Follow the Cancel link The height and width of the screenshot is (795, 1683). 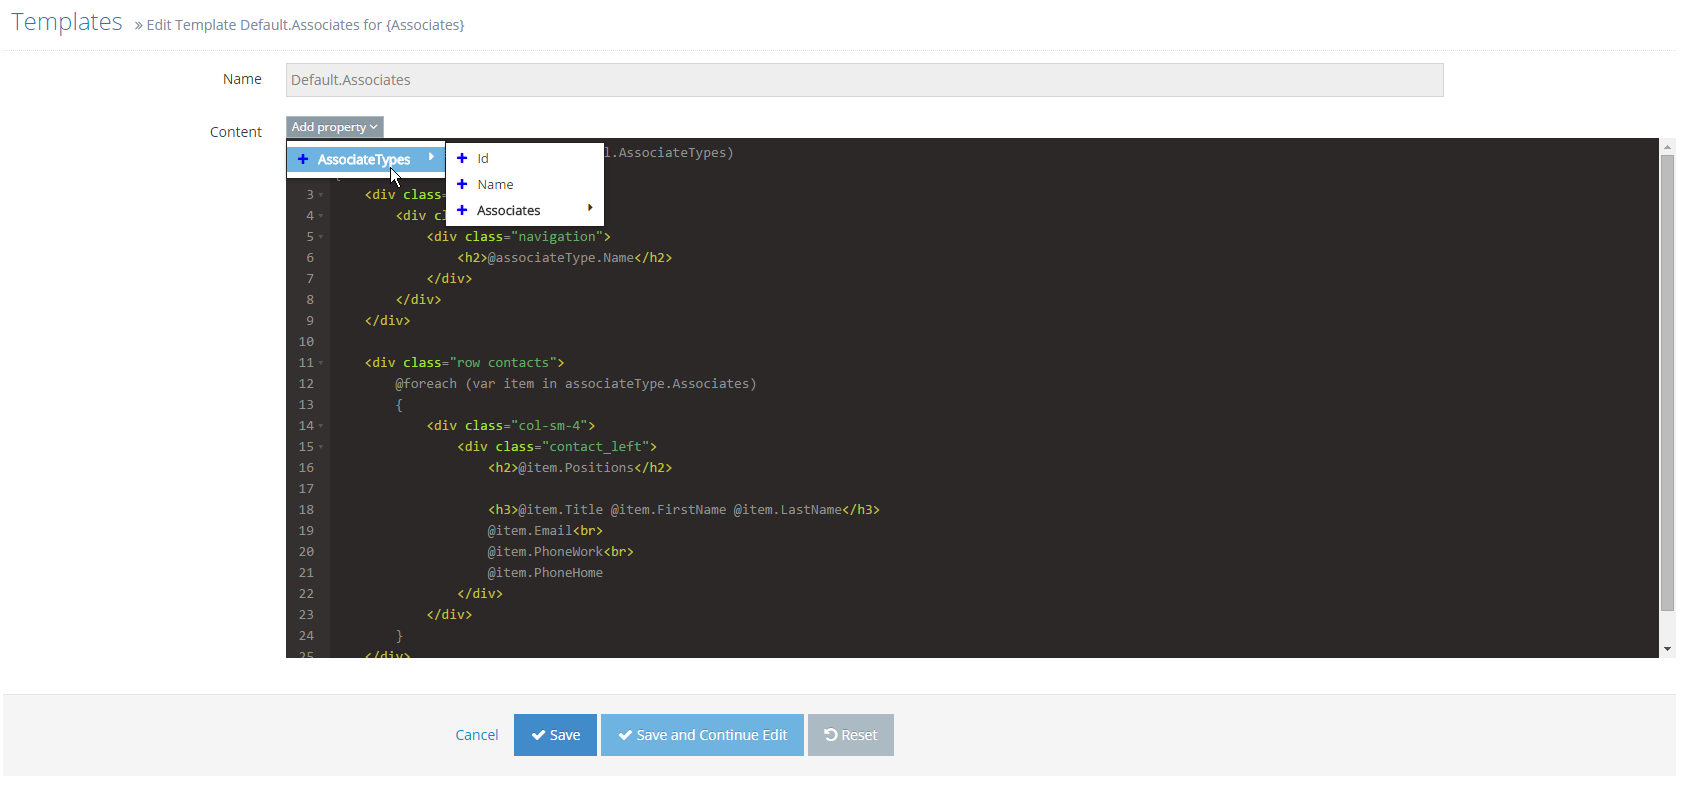coord(476,735)
